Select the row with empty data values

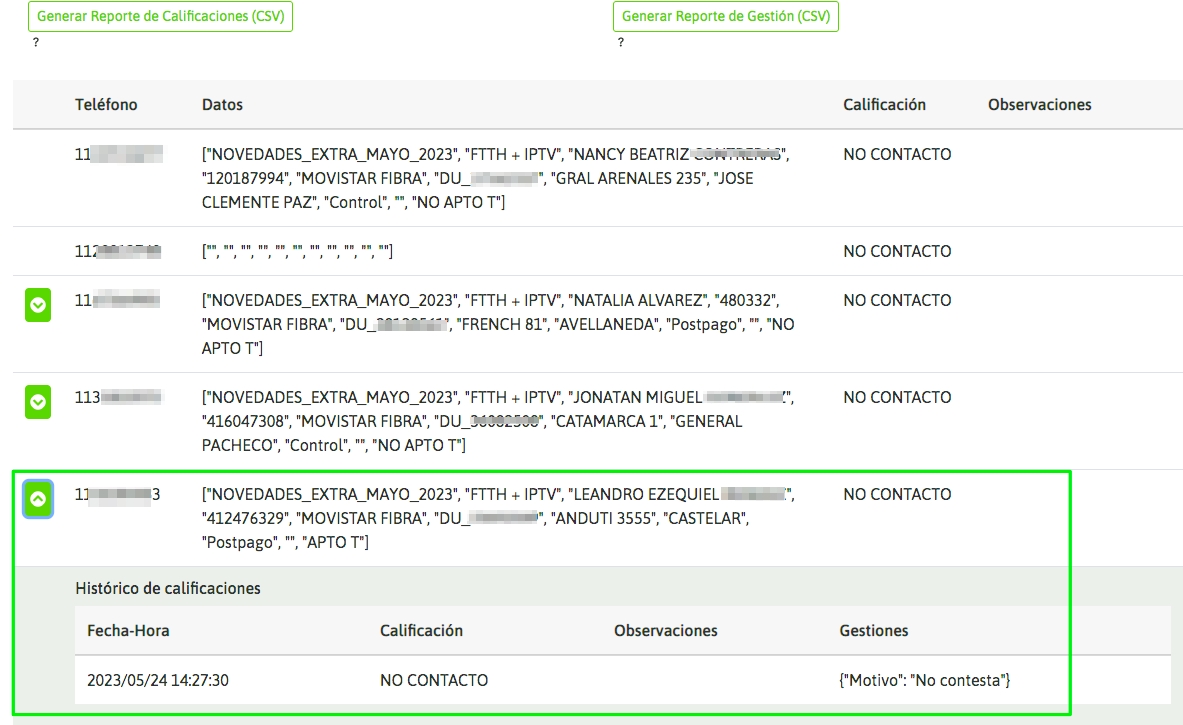tap(297, 252)
